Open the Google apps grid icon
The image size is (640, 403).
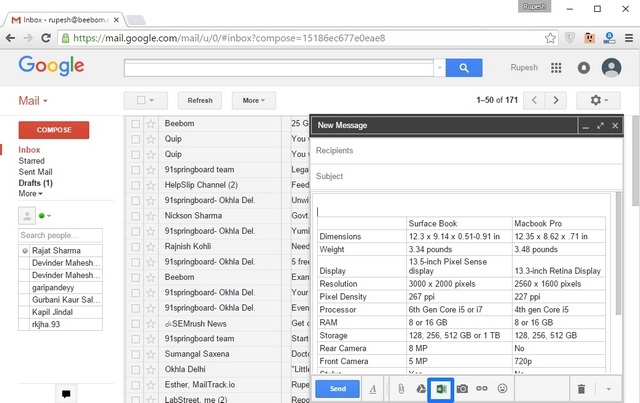[556, 68]
